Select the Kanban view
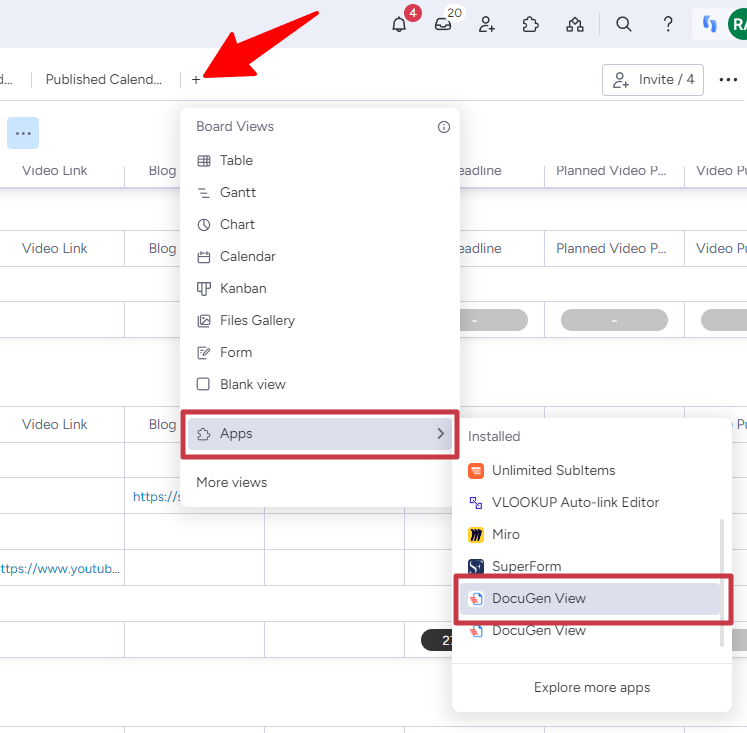747x733 pixels. click(319, 288)
